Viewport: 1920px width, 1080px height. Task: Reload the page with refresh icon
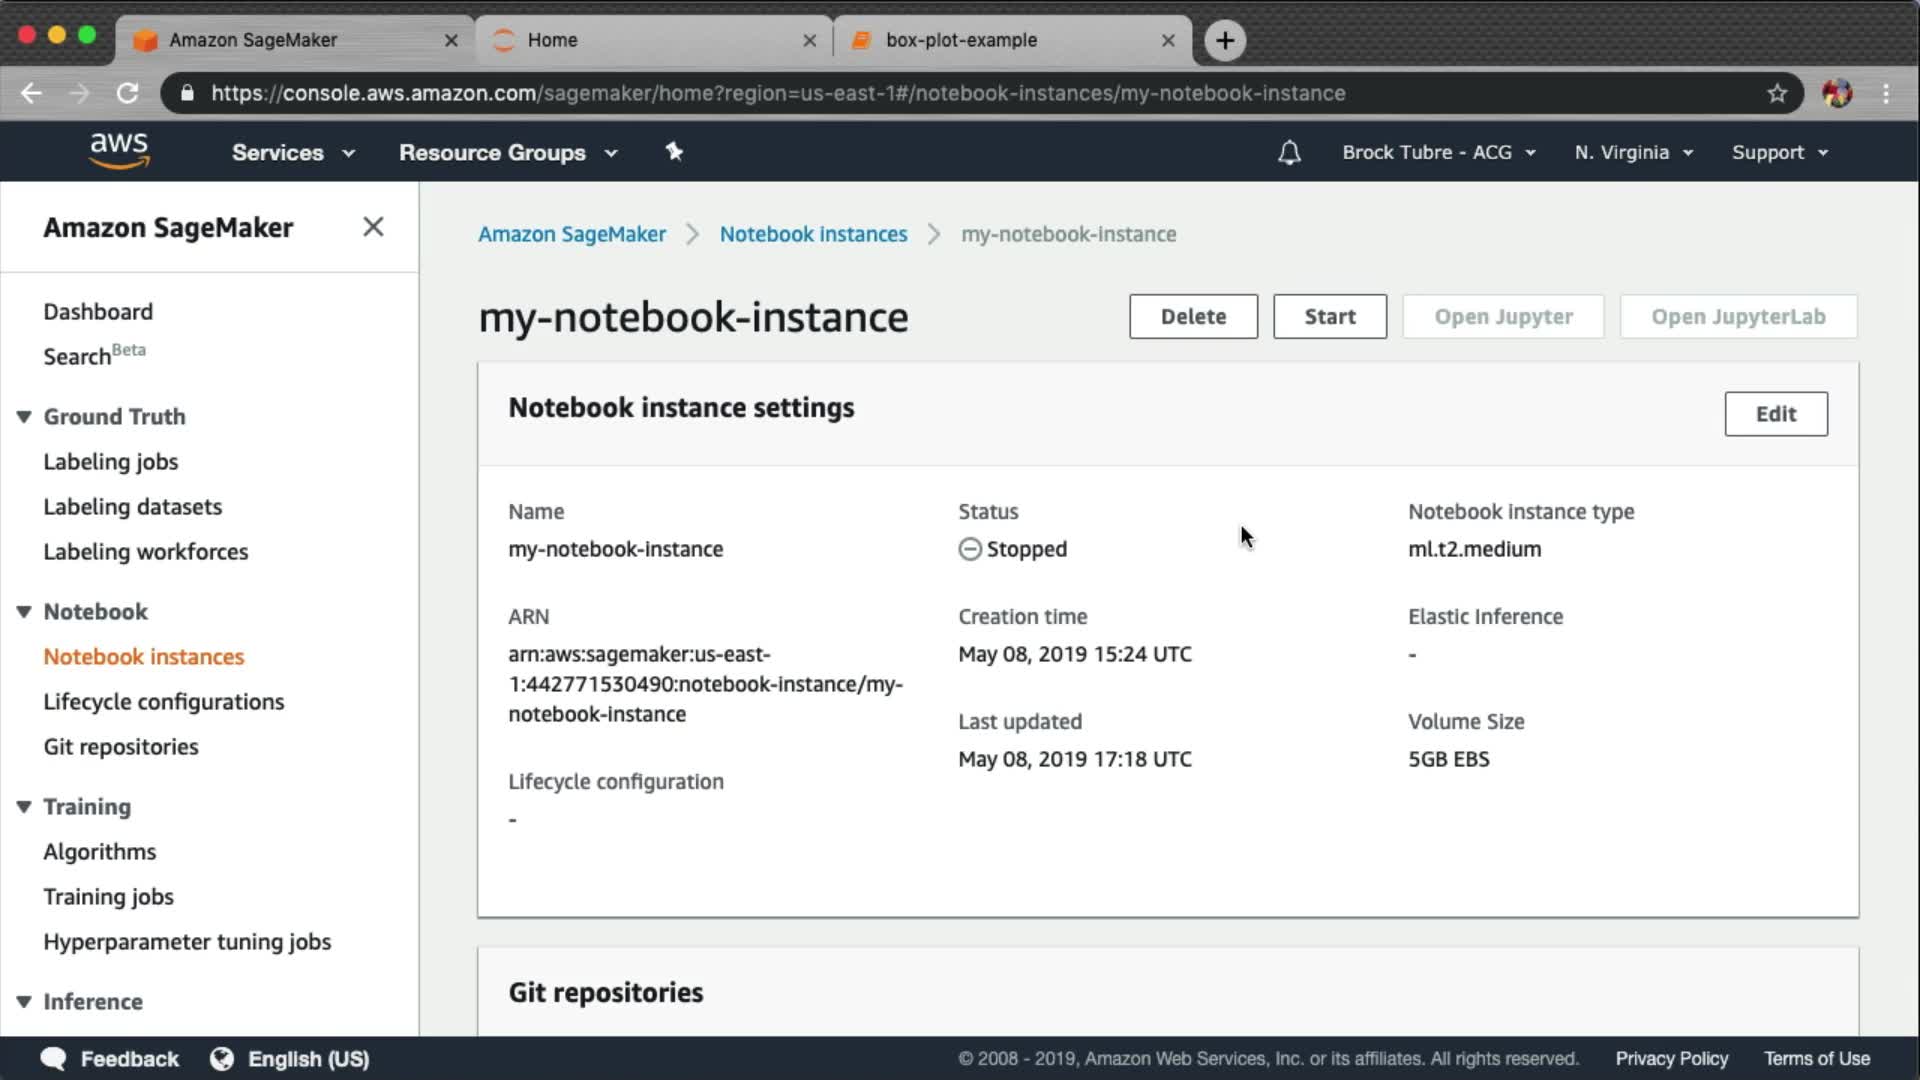(x=127, y=93)
